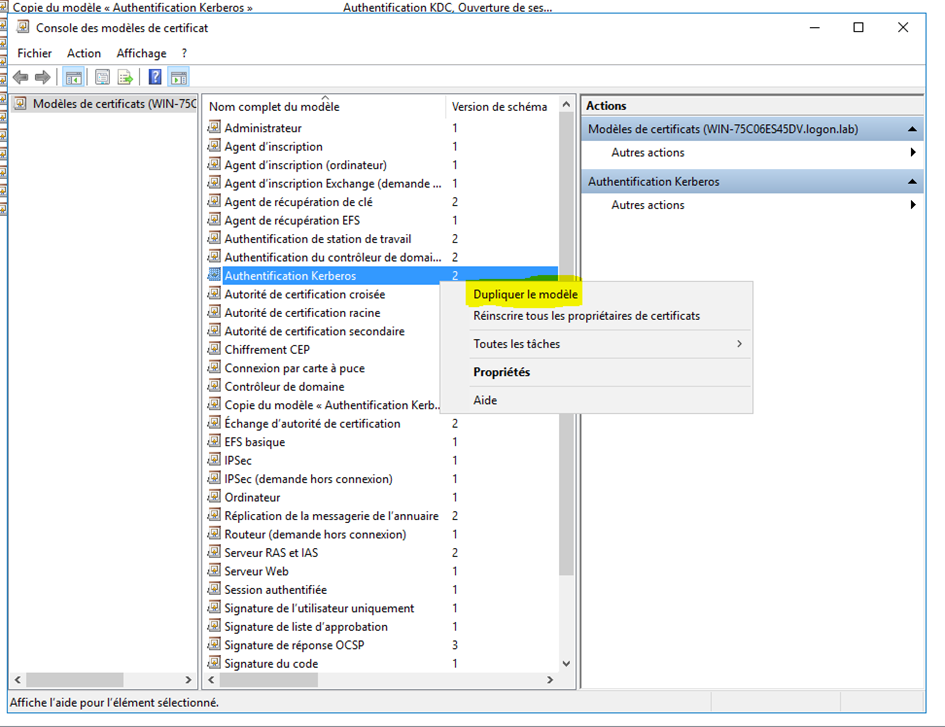Select Propriétés in the context menu
The image size is (945, 727).
click(x=501, y=372)
